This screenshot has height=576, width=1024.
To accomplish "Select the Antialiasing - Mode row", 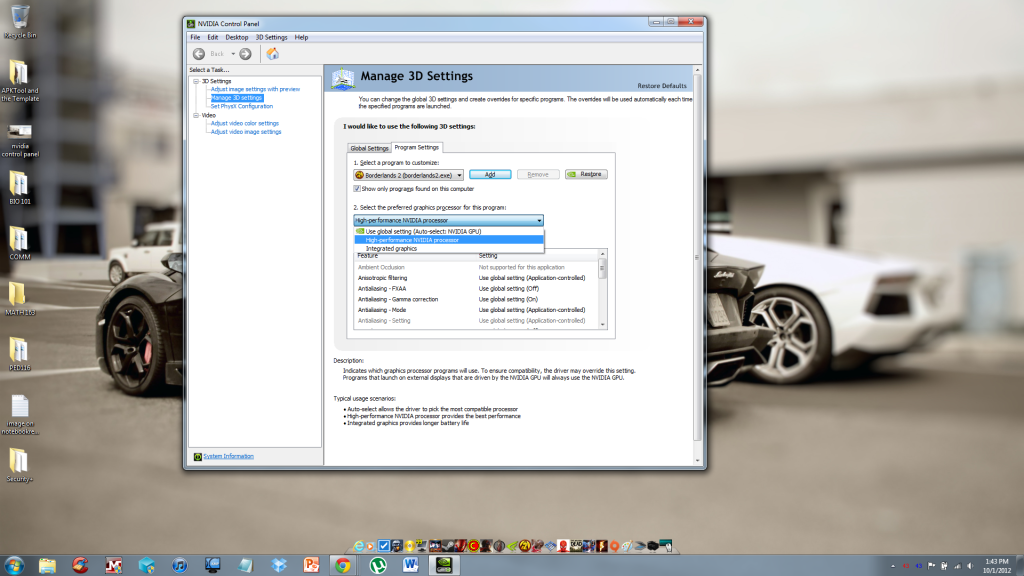I will coord(476,310).
